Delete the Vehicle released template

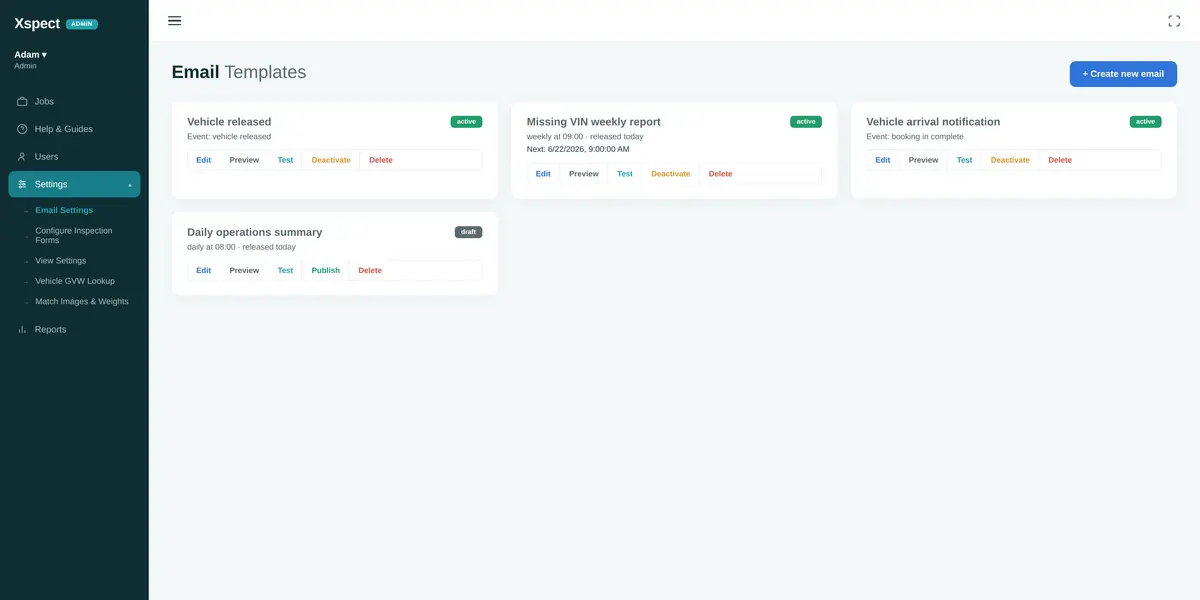pyautogui.click(x=381, y=160)
